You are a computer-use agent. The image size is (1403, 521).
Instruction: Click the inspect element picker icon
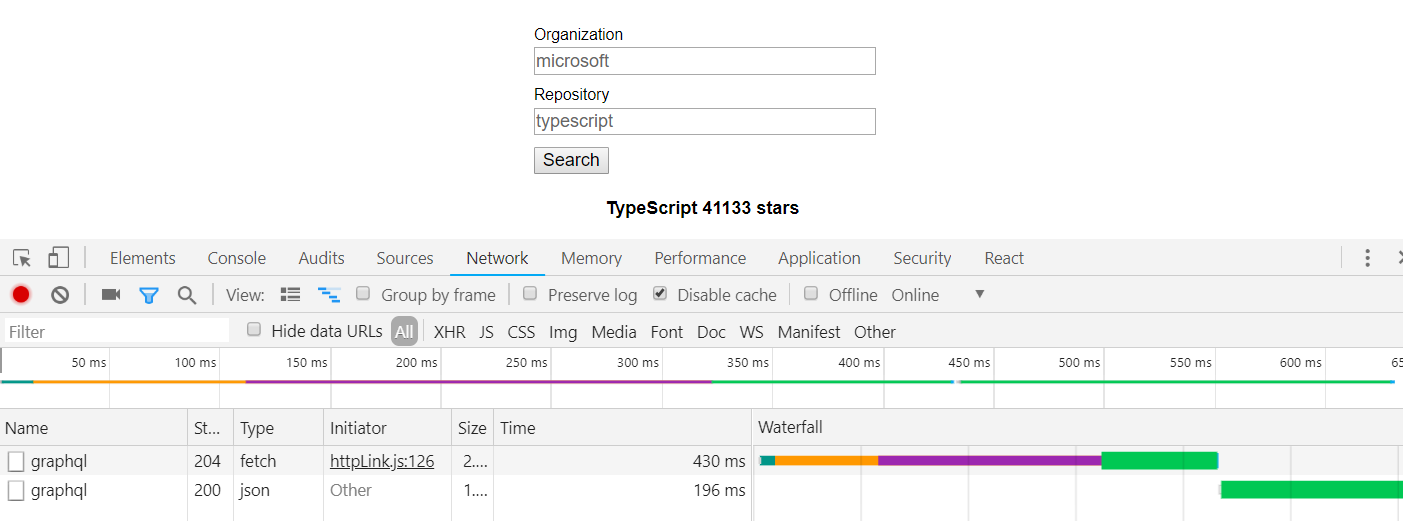pyautogui.click(x=22, y=258)
